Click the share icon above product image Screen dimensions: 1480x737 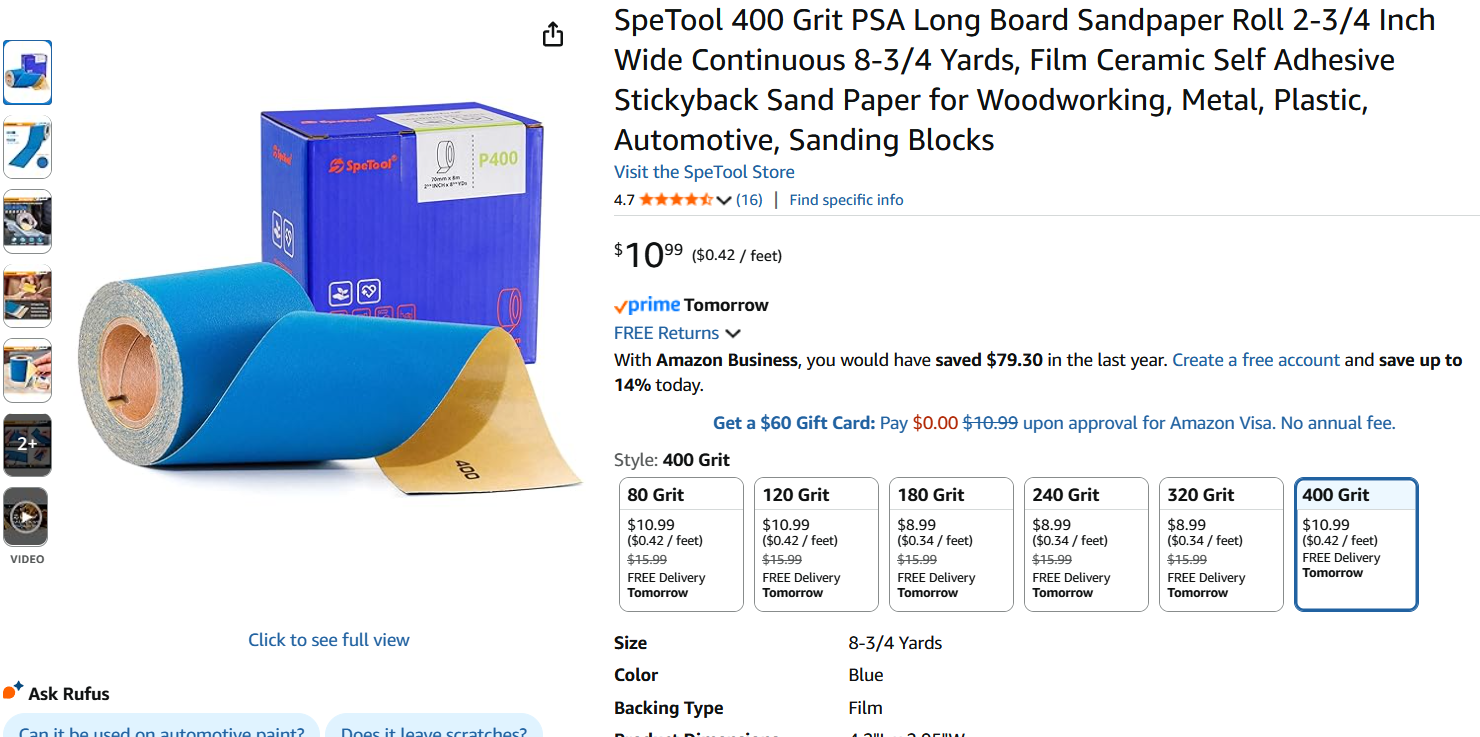553,35
